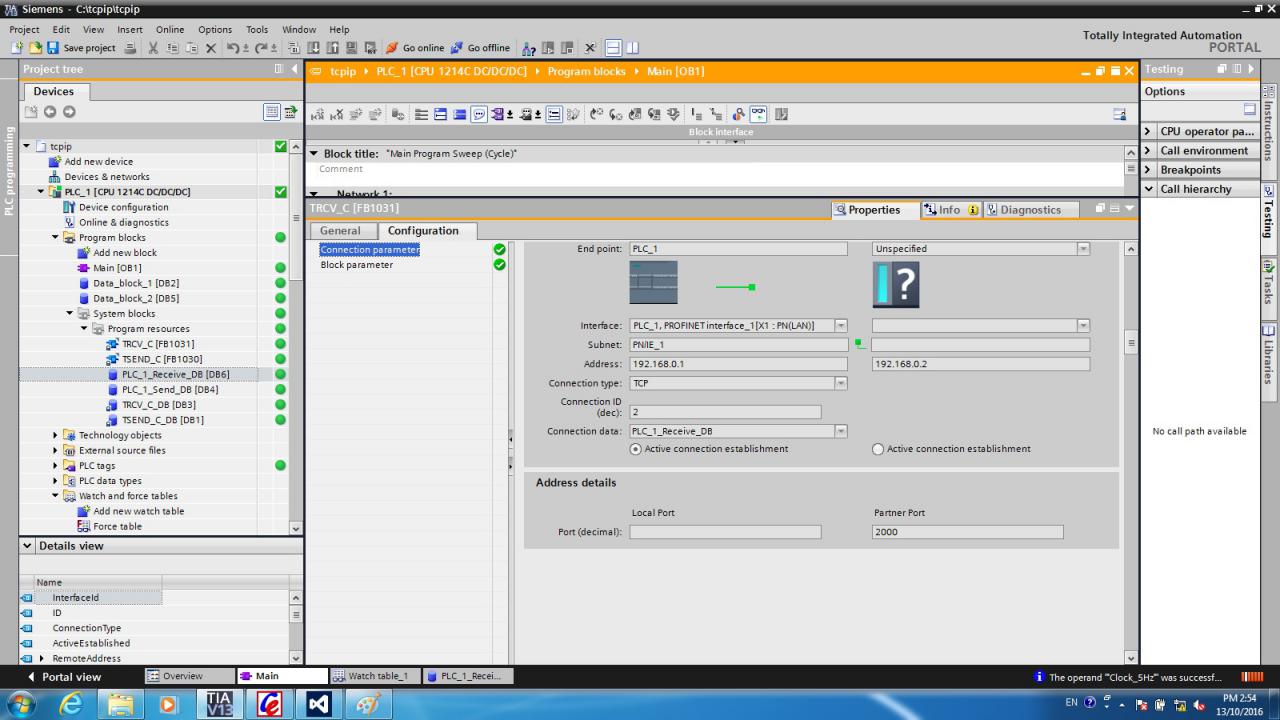Click the cut scissors icon
Screen dimensions: 1280x720
click(x=155, y=48)
